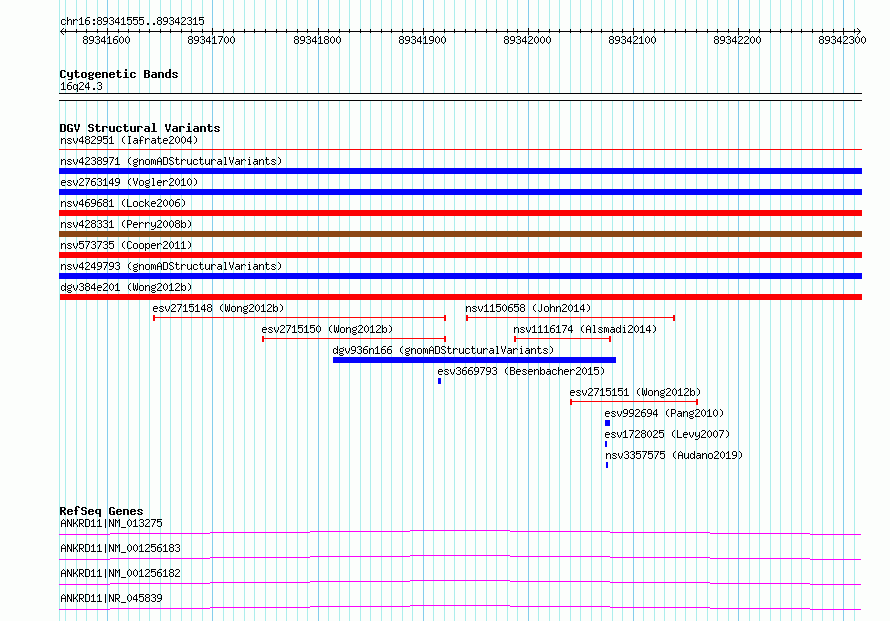Click the 89341700 ruler tick label
Screen dimensions: 890x621
(x=211, y=40)
